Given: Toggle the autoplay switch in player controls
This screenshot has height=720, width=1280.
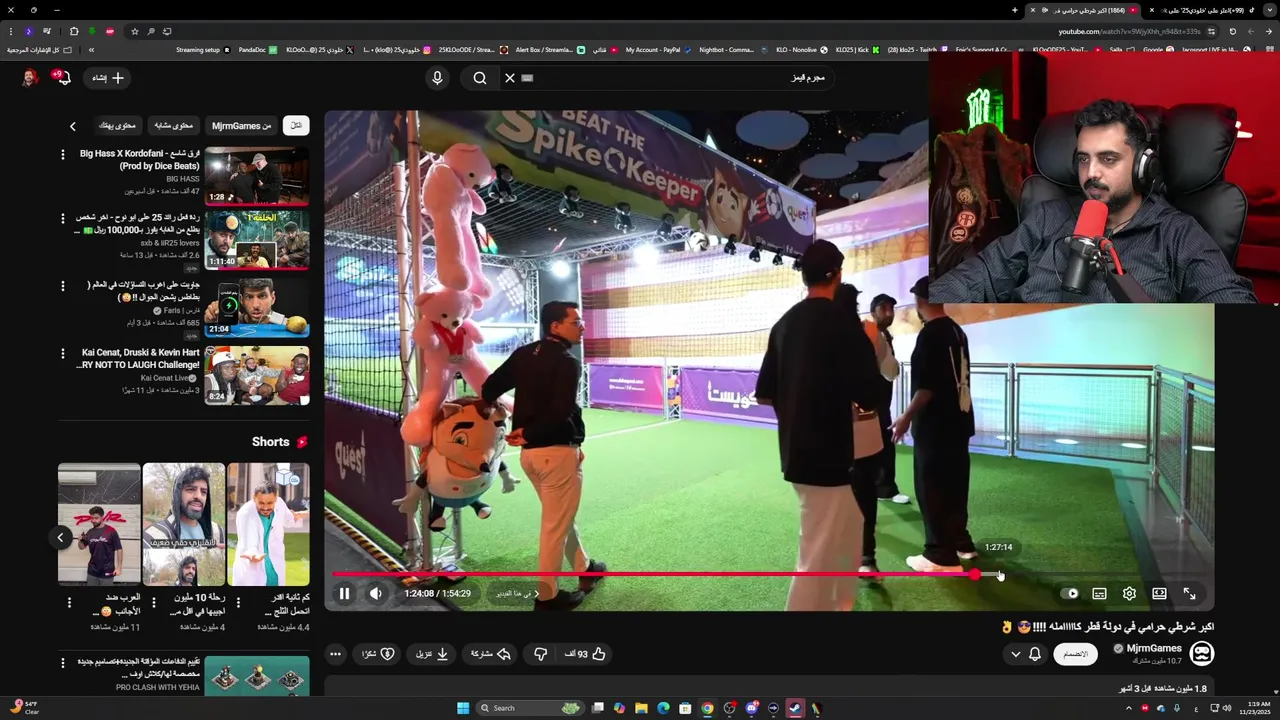Looking at the screenshot, I should 1071,593.
